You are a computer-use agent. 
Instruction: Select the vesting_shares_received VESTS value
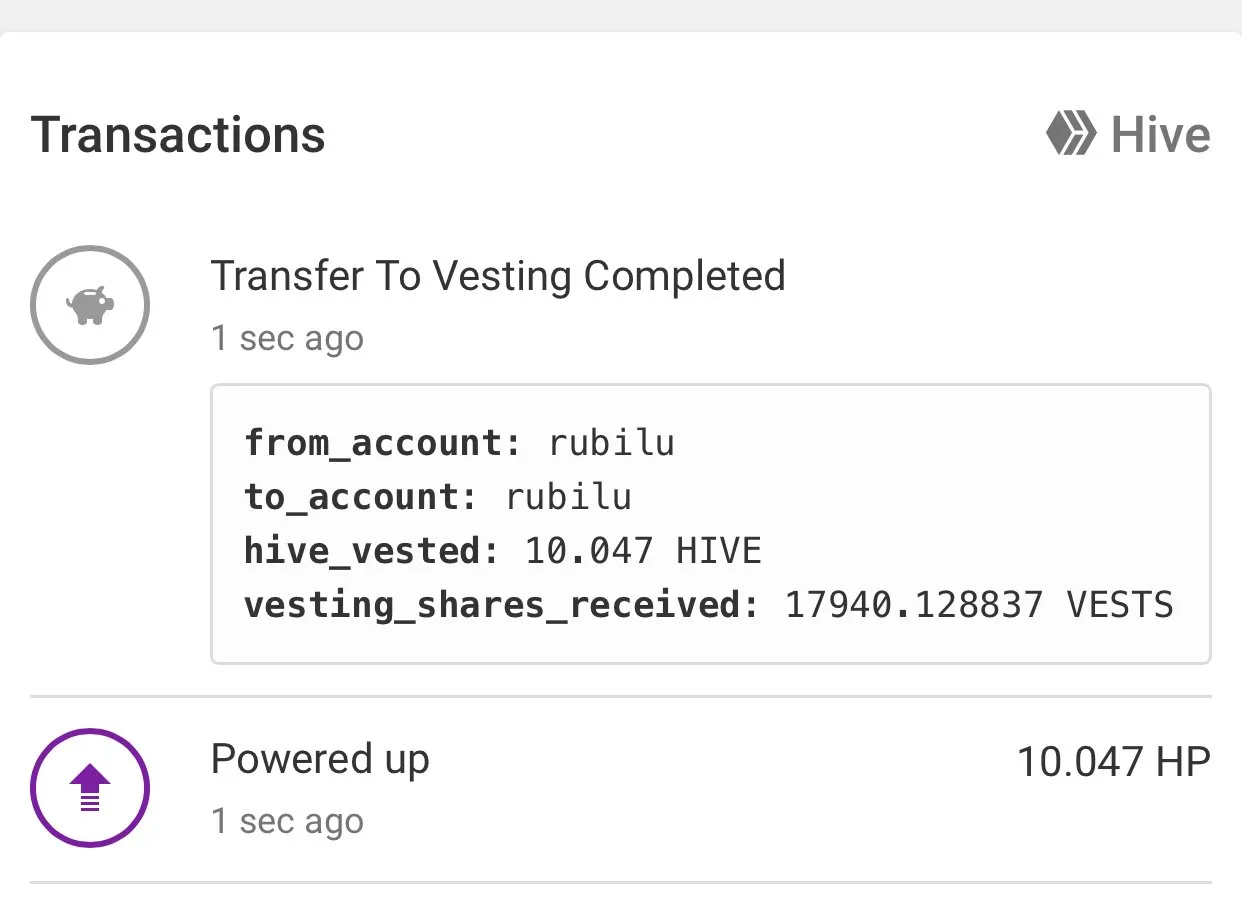point(979,605)
